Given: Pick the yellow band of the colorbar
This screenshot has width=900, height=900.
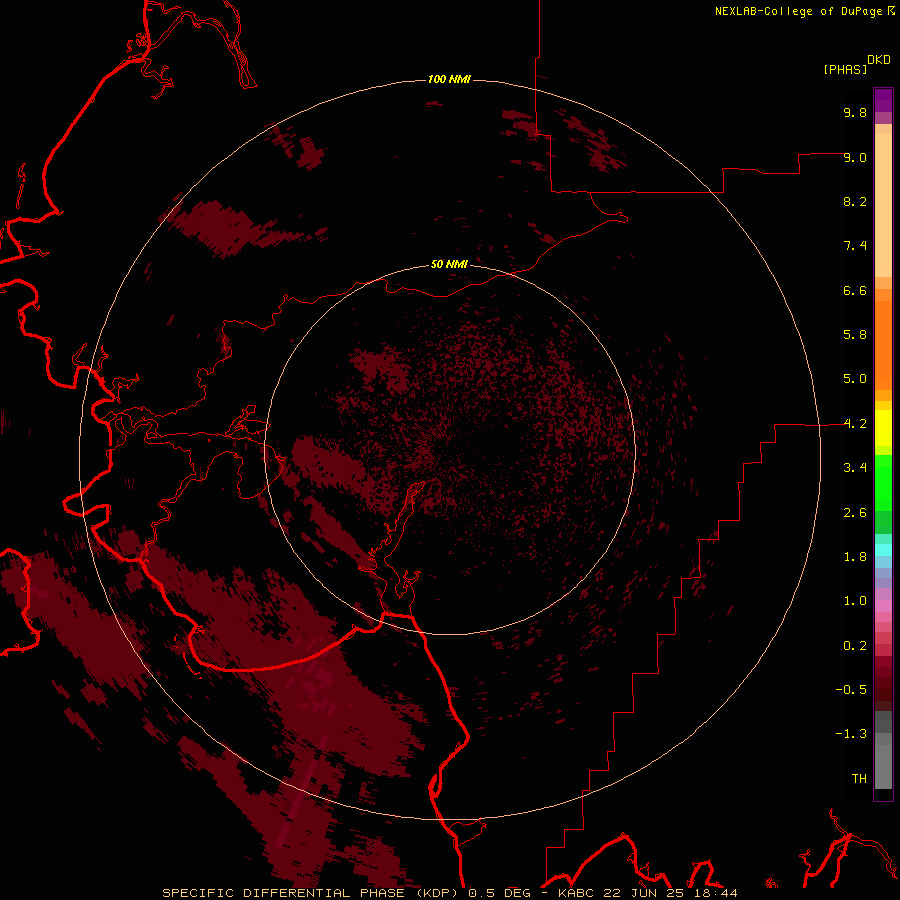Looking at the screenshot, I should (883, 428).
